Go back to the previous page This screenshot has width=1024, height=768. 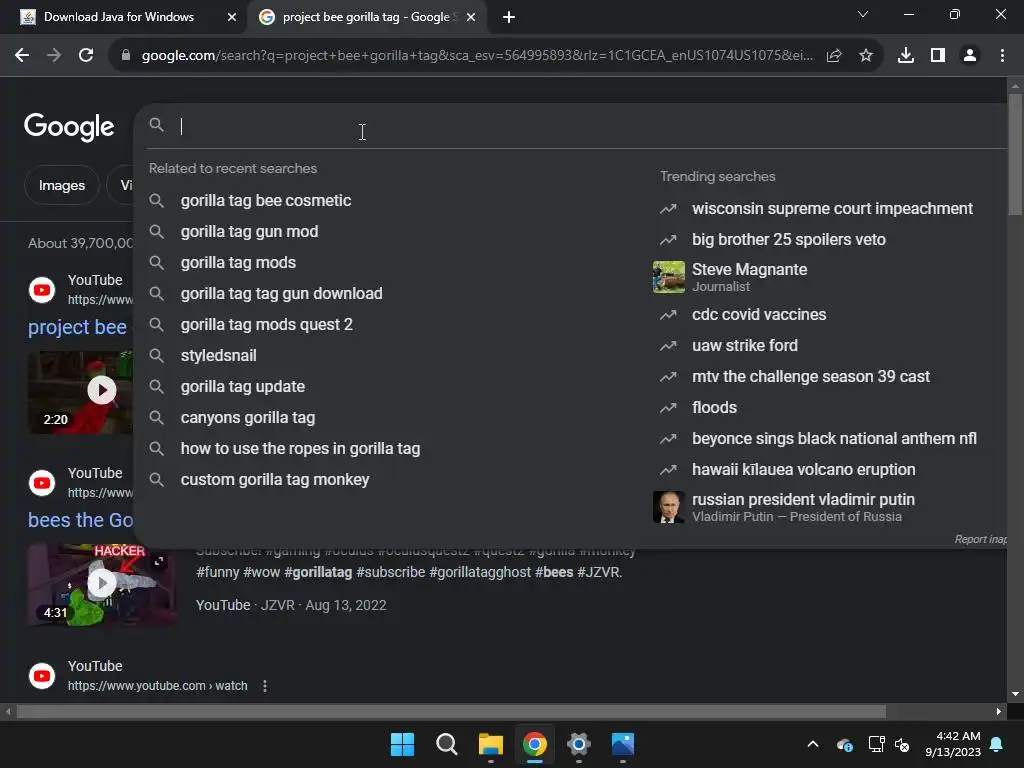pos(22,56)
